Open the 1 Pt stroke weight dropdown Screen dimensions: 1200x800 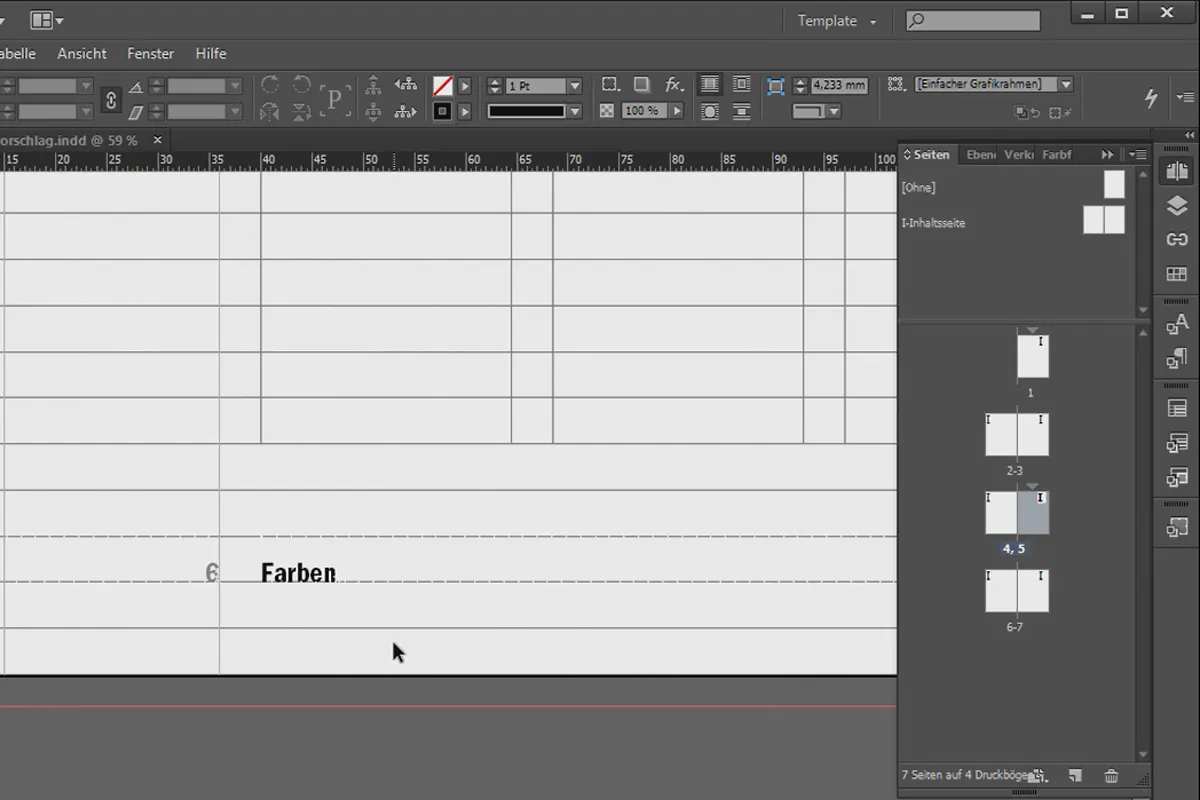(x=575, y=86)
